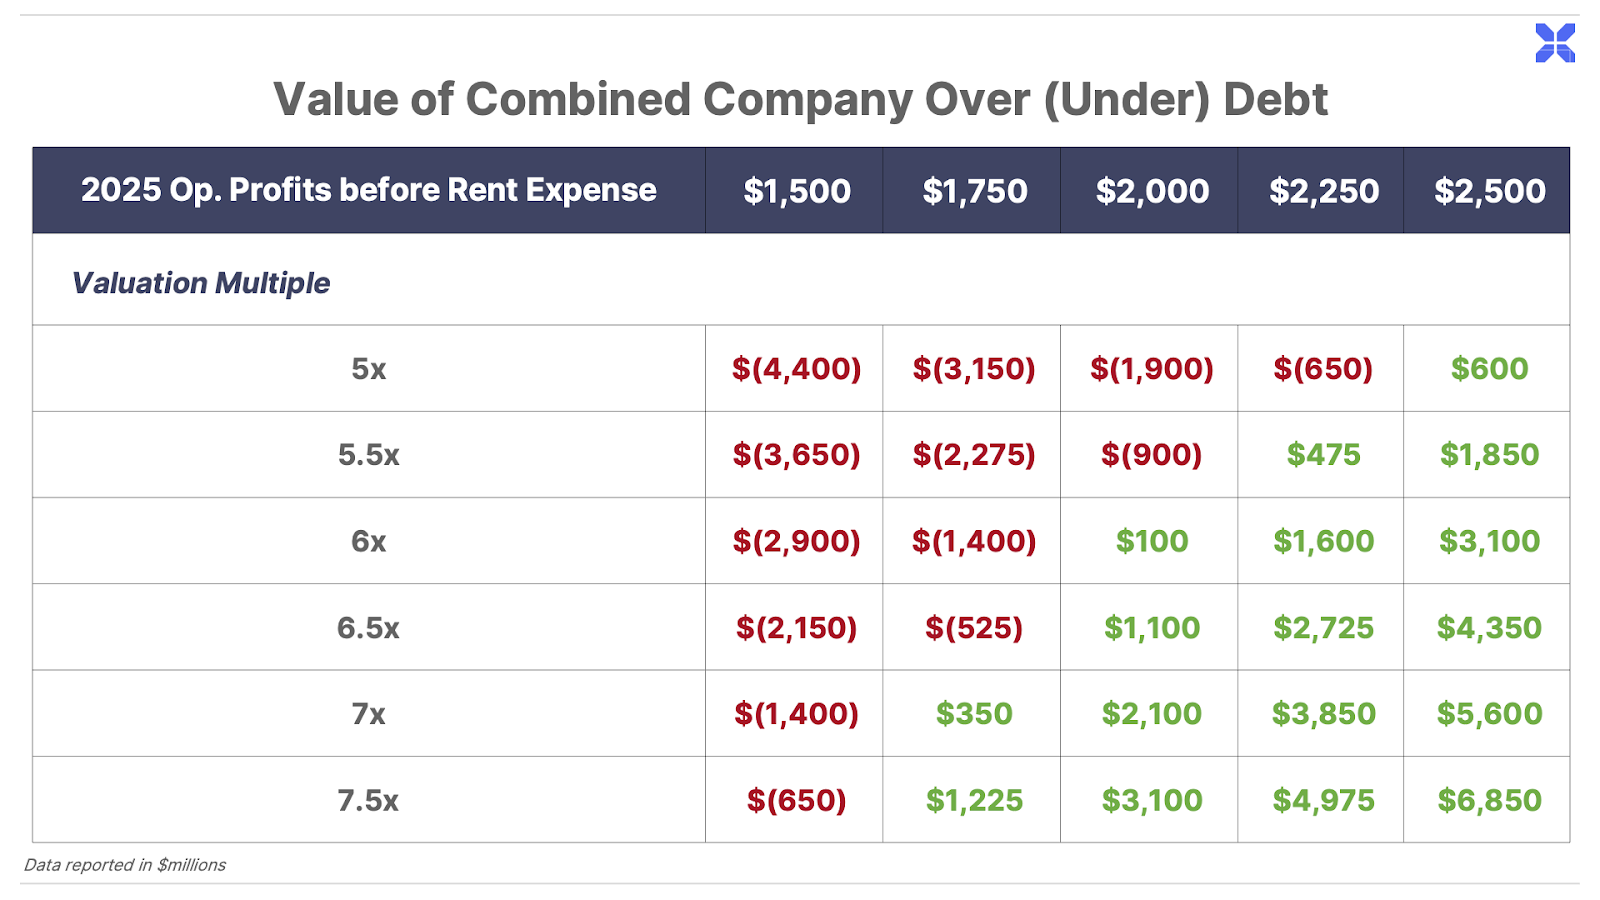This screenshot has width=1600, height=900.
Task: Select the 5x row label
Action: coord(368,369)
